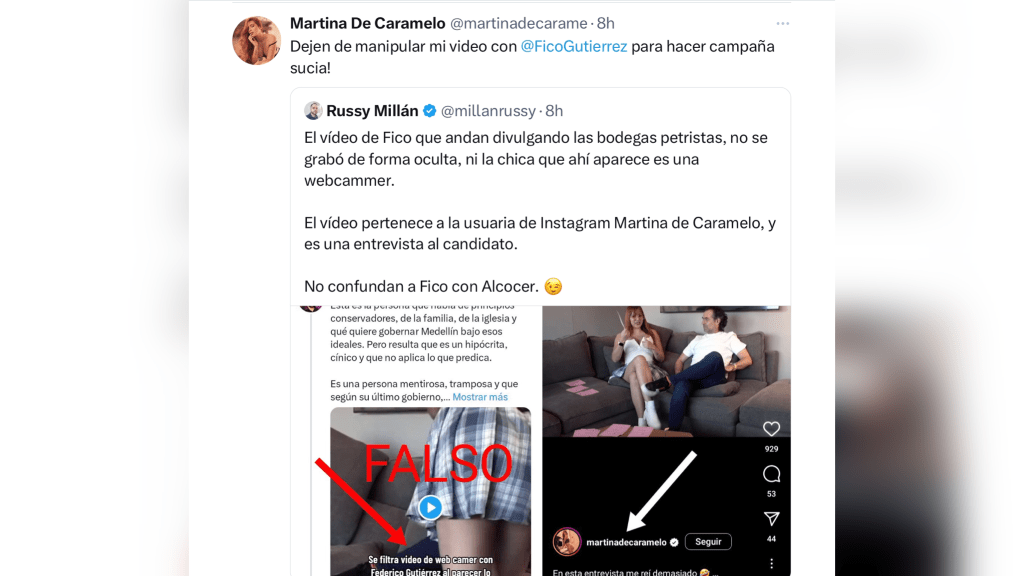Image resolution: width=1024 pixels, height=576 pixels.
Task: Click the @martinadecarame handle
Action: click(x=519, y=24)
